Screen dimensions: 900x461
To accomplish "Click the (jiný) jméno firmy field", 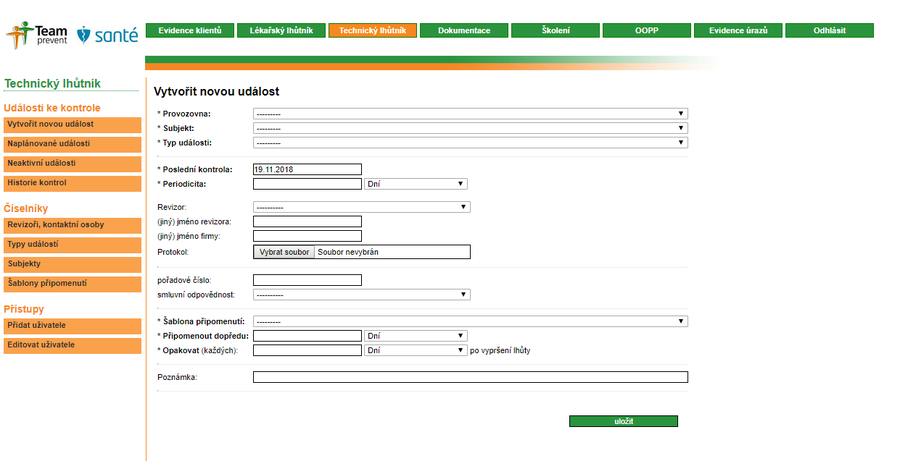I will [x=307, y=236].
